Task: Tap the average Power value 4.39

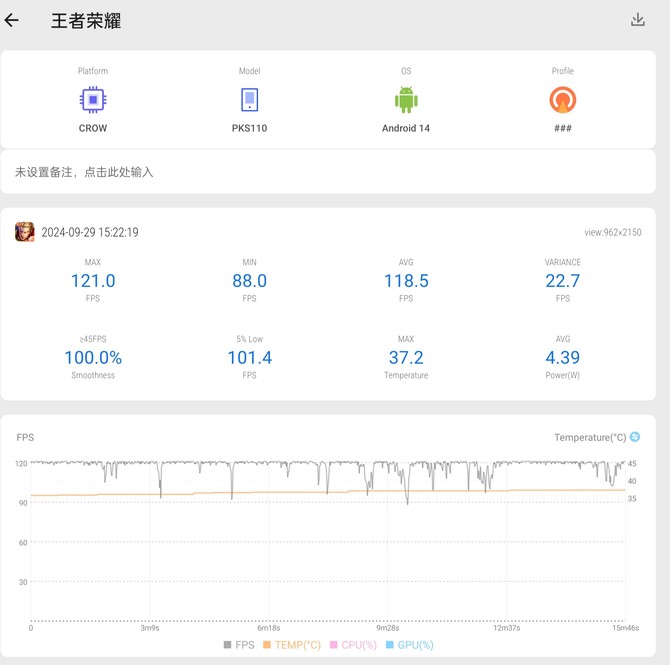Action: (562, 357)
